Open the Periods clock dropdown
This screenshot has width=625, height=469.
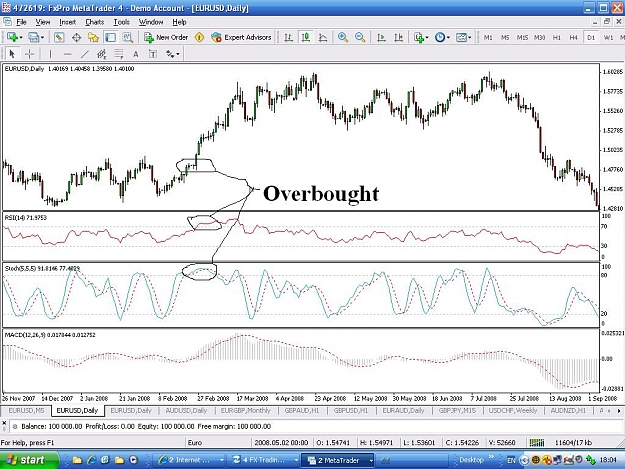442,37
